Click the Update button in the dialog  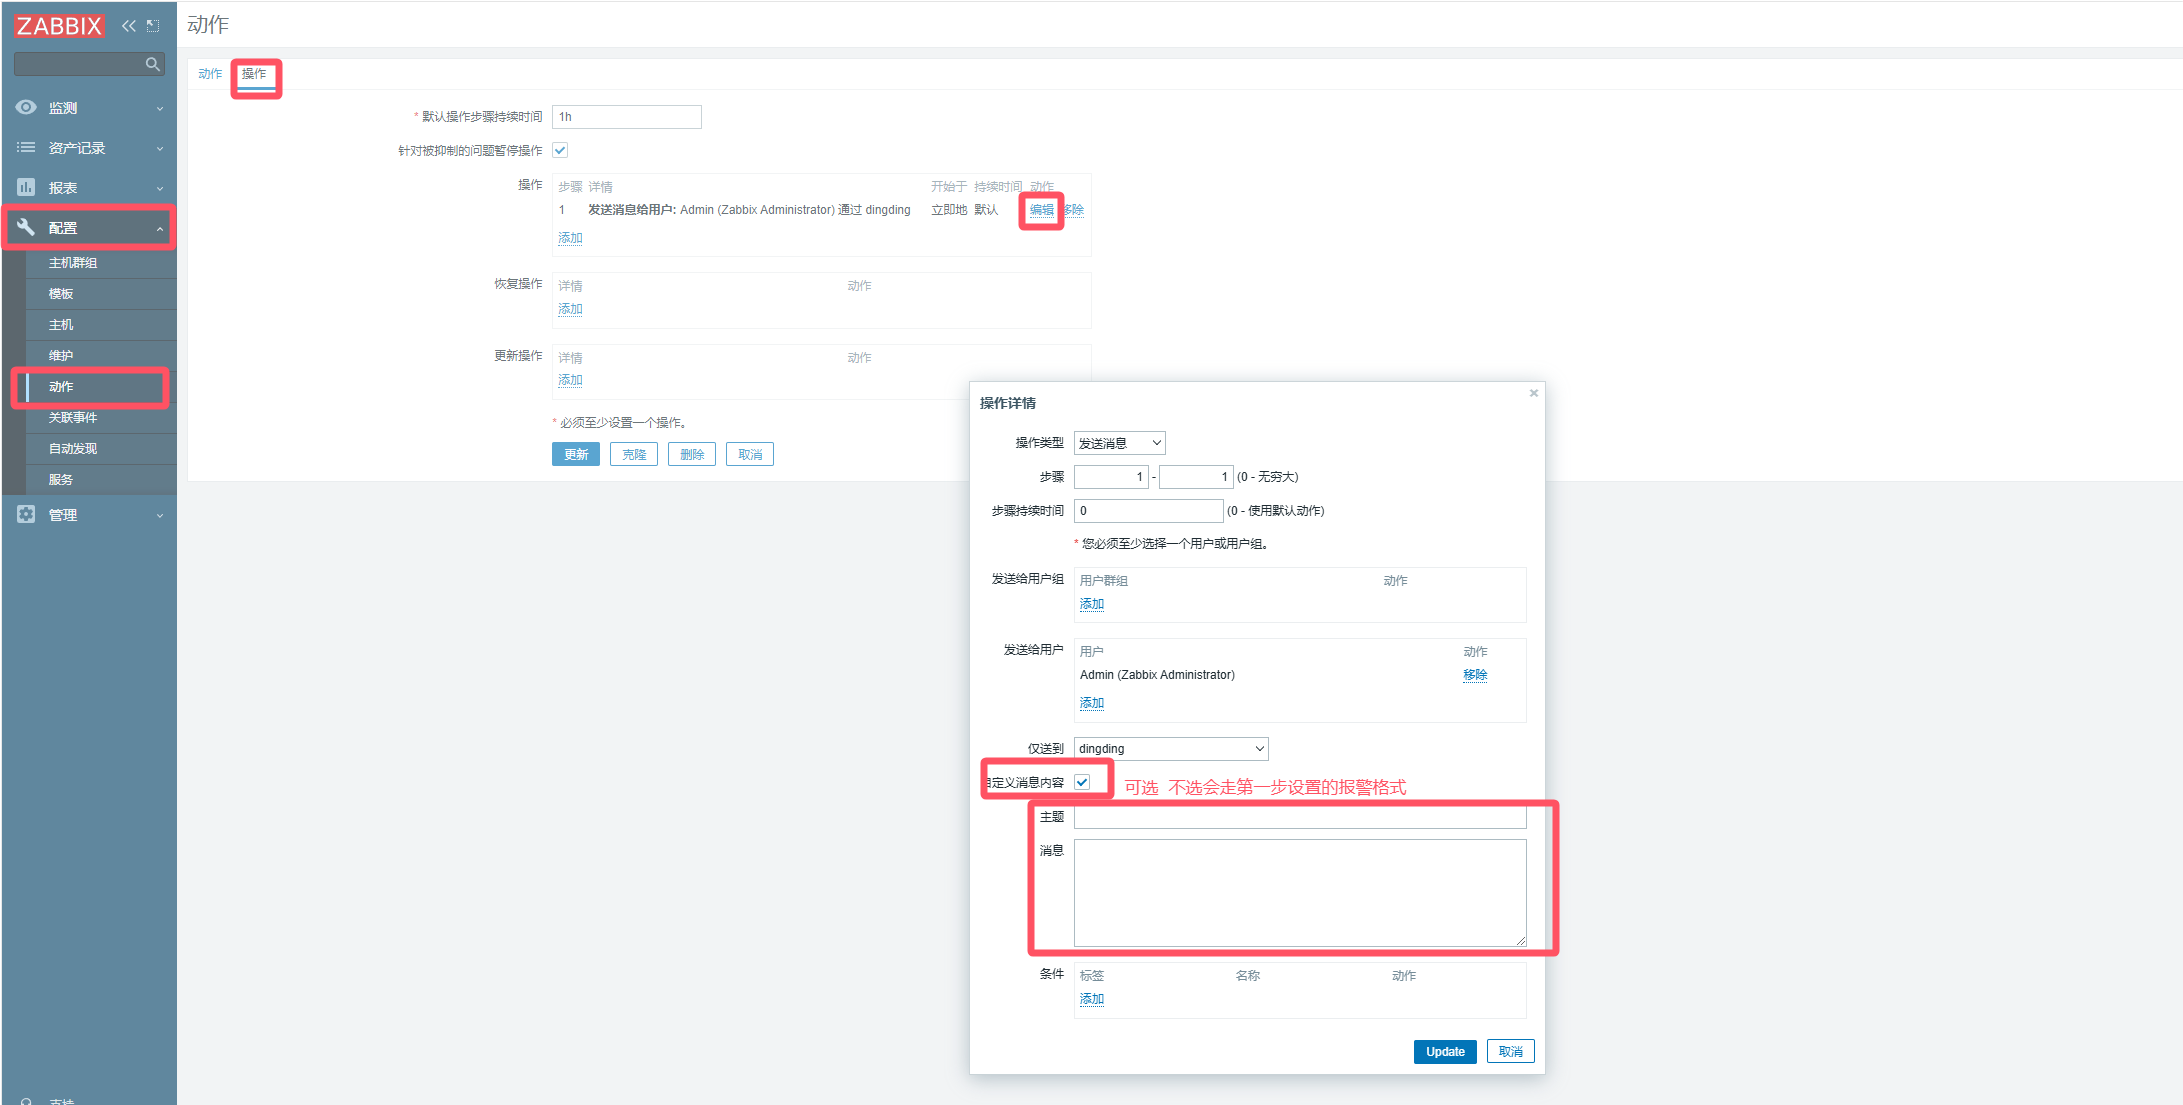1444,1052
